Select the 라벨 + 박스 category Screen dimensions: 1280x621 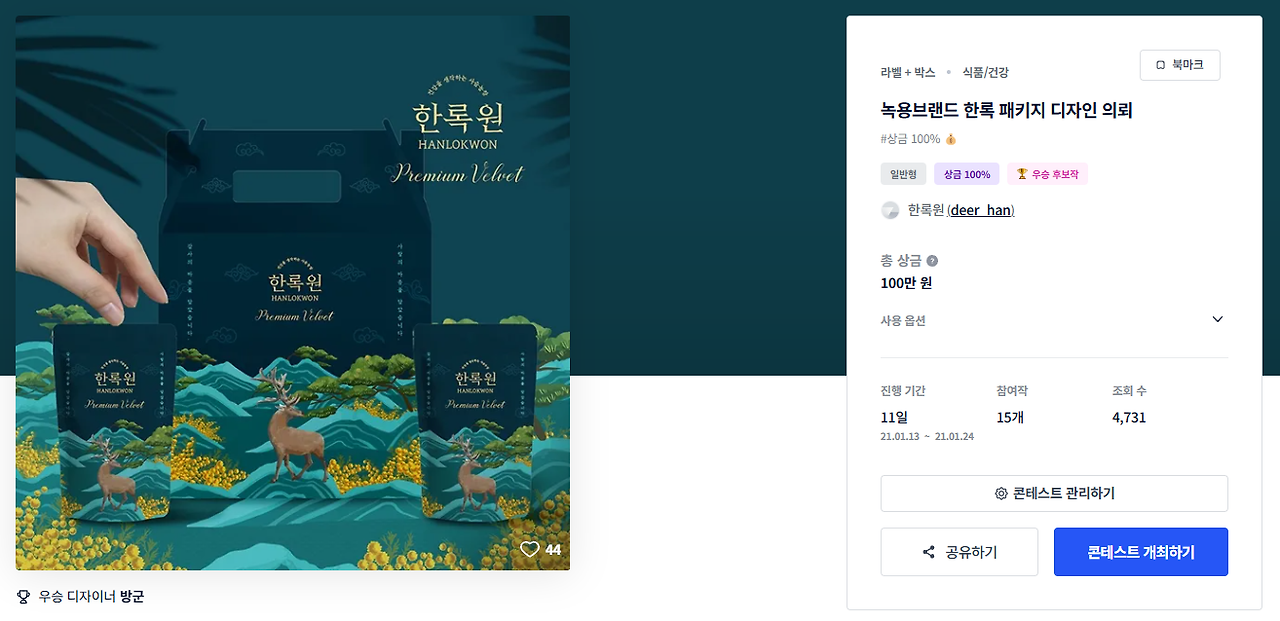[908, 72]
